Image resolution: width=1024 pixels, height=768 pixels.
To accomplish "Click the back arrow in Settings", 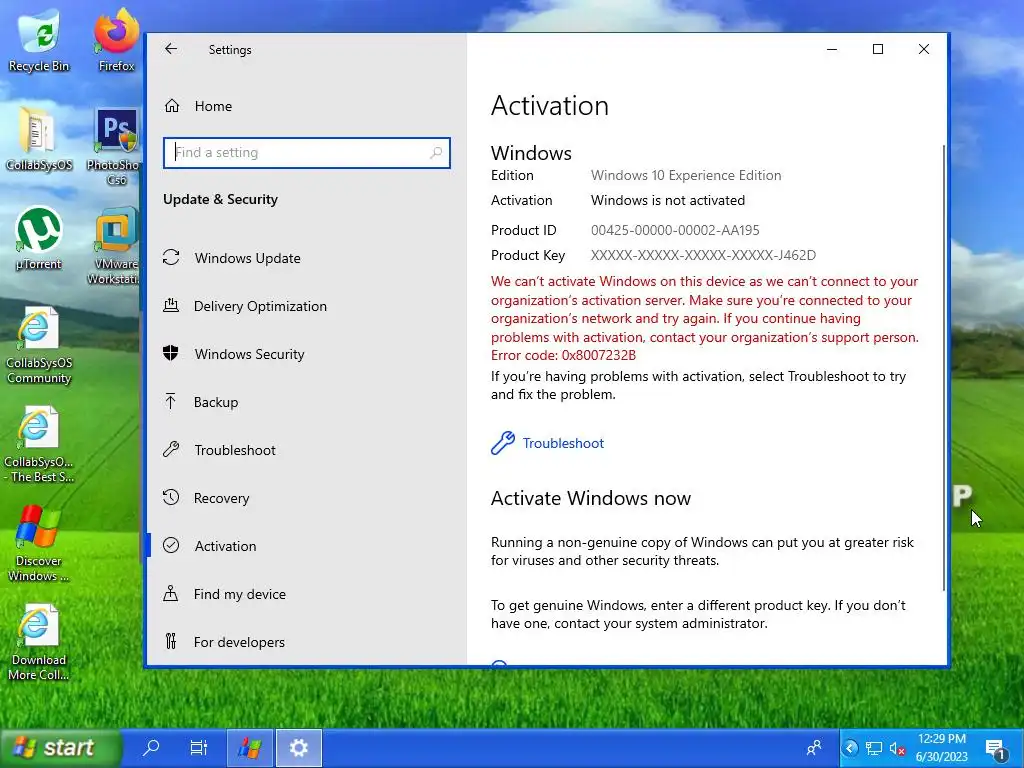I will pyautogui.click(x=171, y=49).
